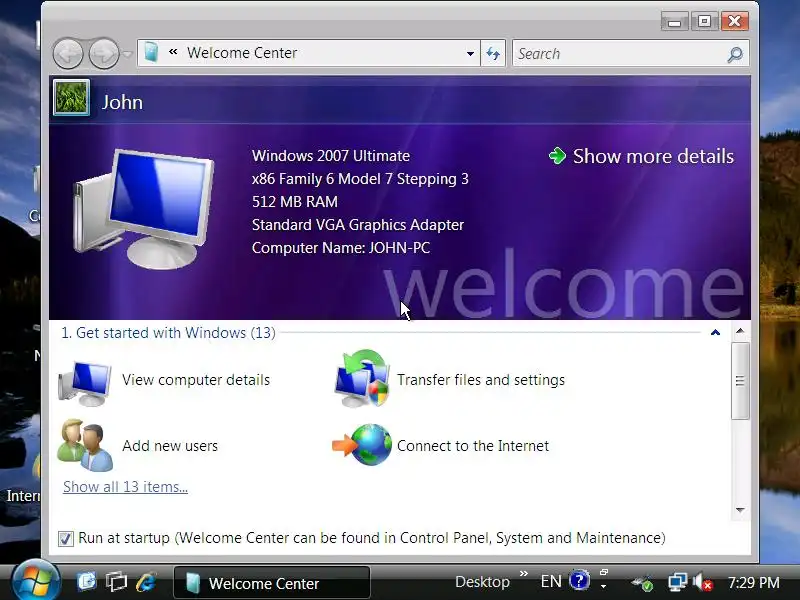Image resolution: width=800 pixels, height=600 pixels.
Task: Click the Get started with Windows heading
Action: click(x=168, y=333)
